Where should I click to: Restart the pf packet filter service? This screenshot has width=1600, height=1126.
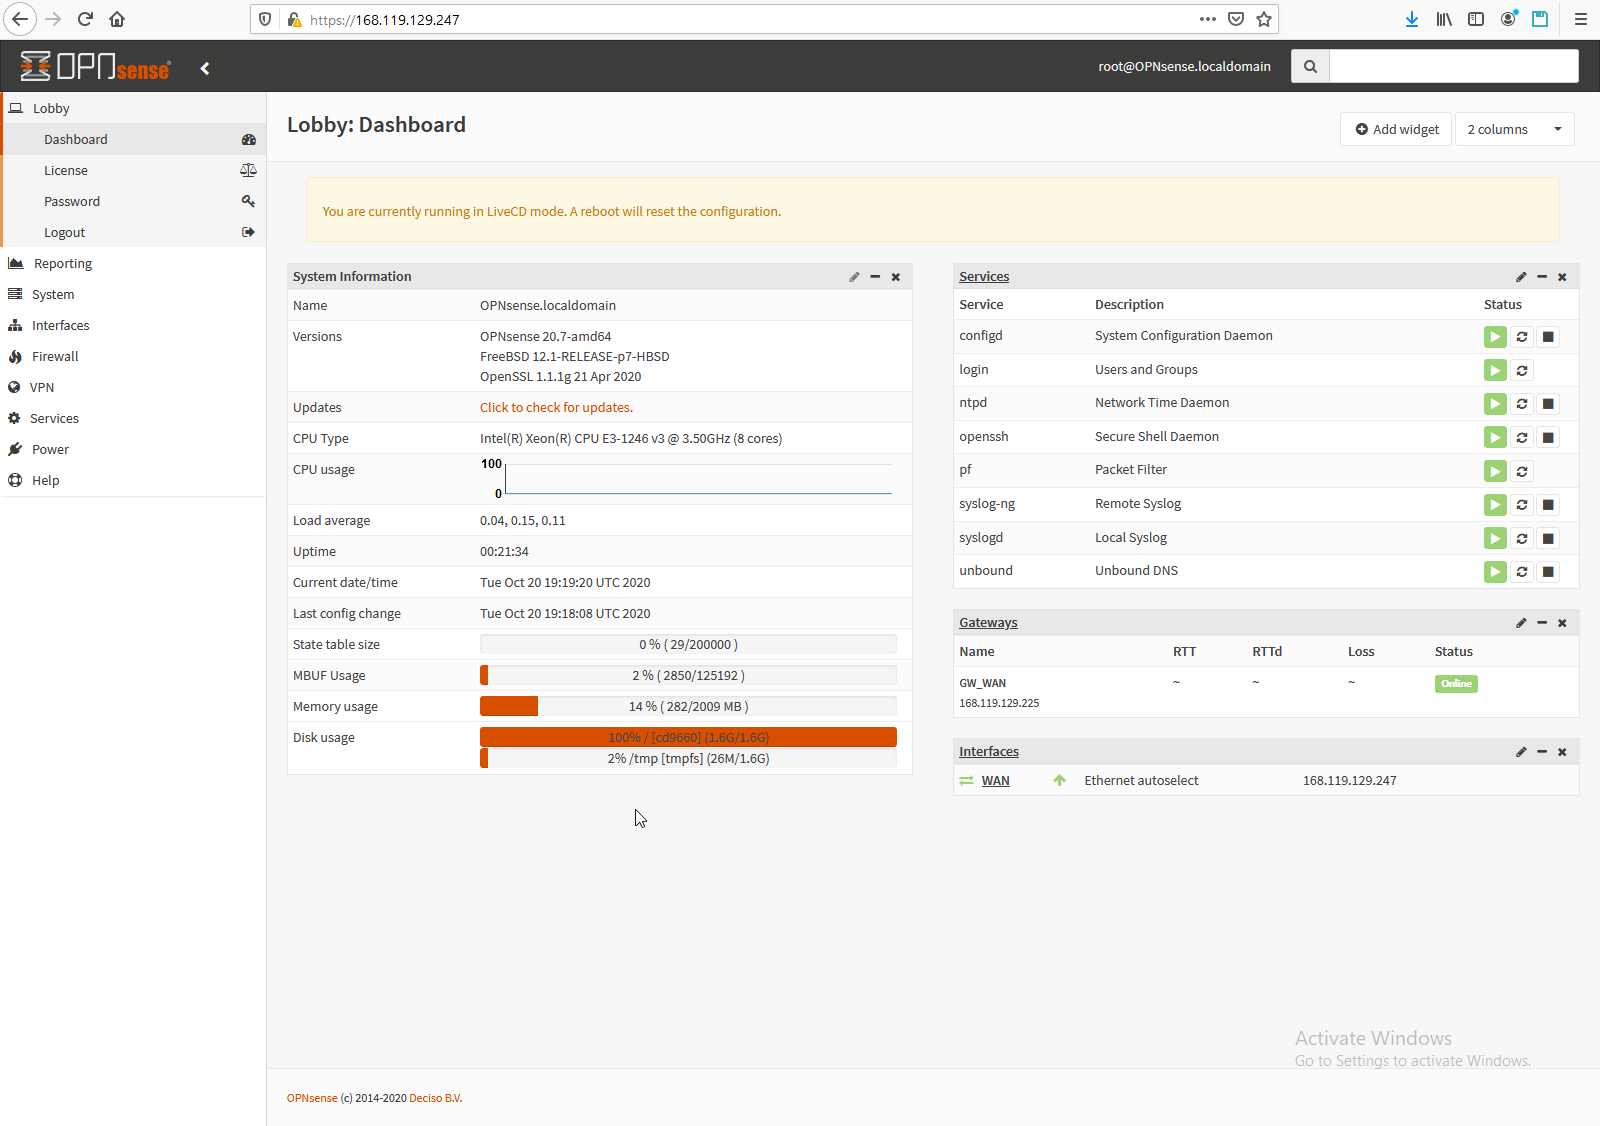click(1521, 471)
